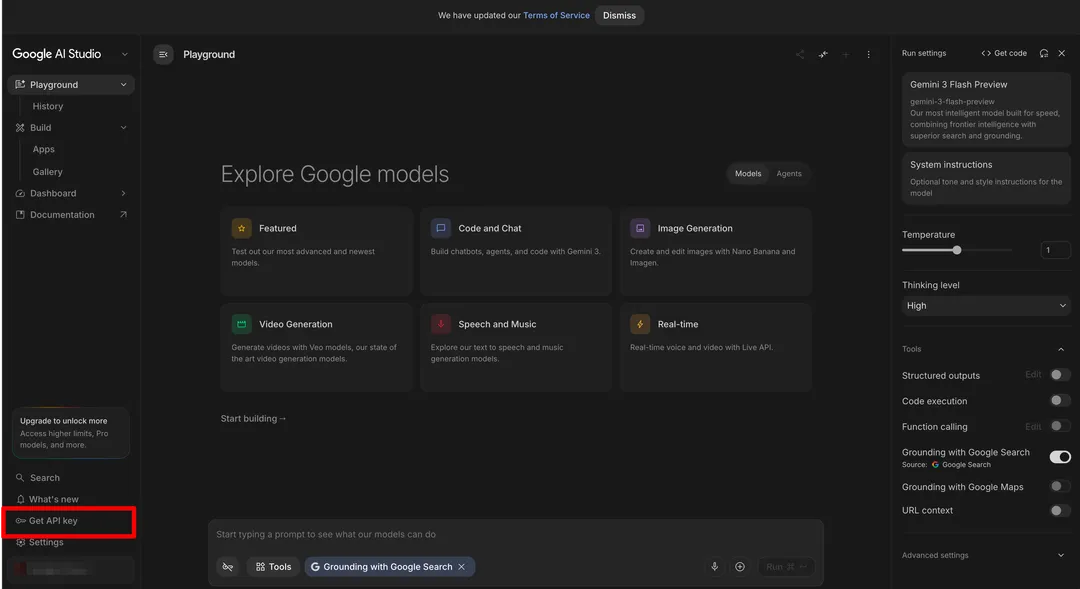Click the add media plus-circle icon
The height and width of the screenshot is (589, 1080).
click(x=740, y=566)
